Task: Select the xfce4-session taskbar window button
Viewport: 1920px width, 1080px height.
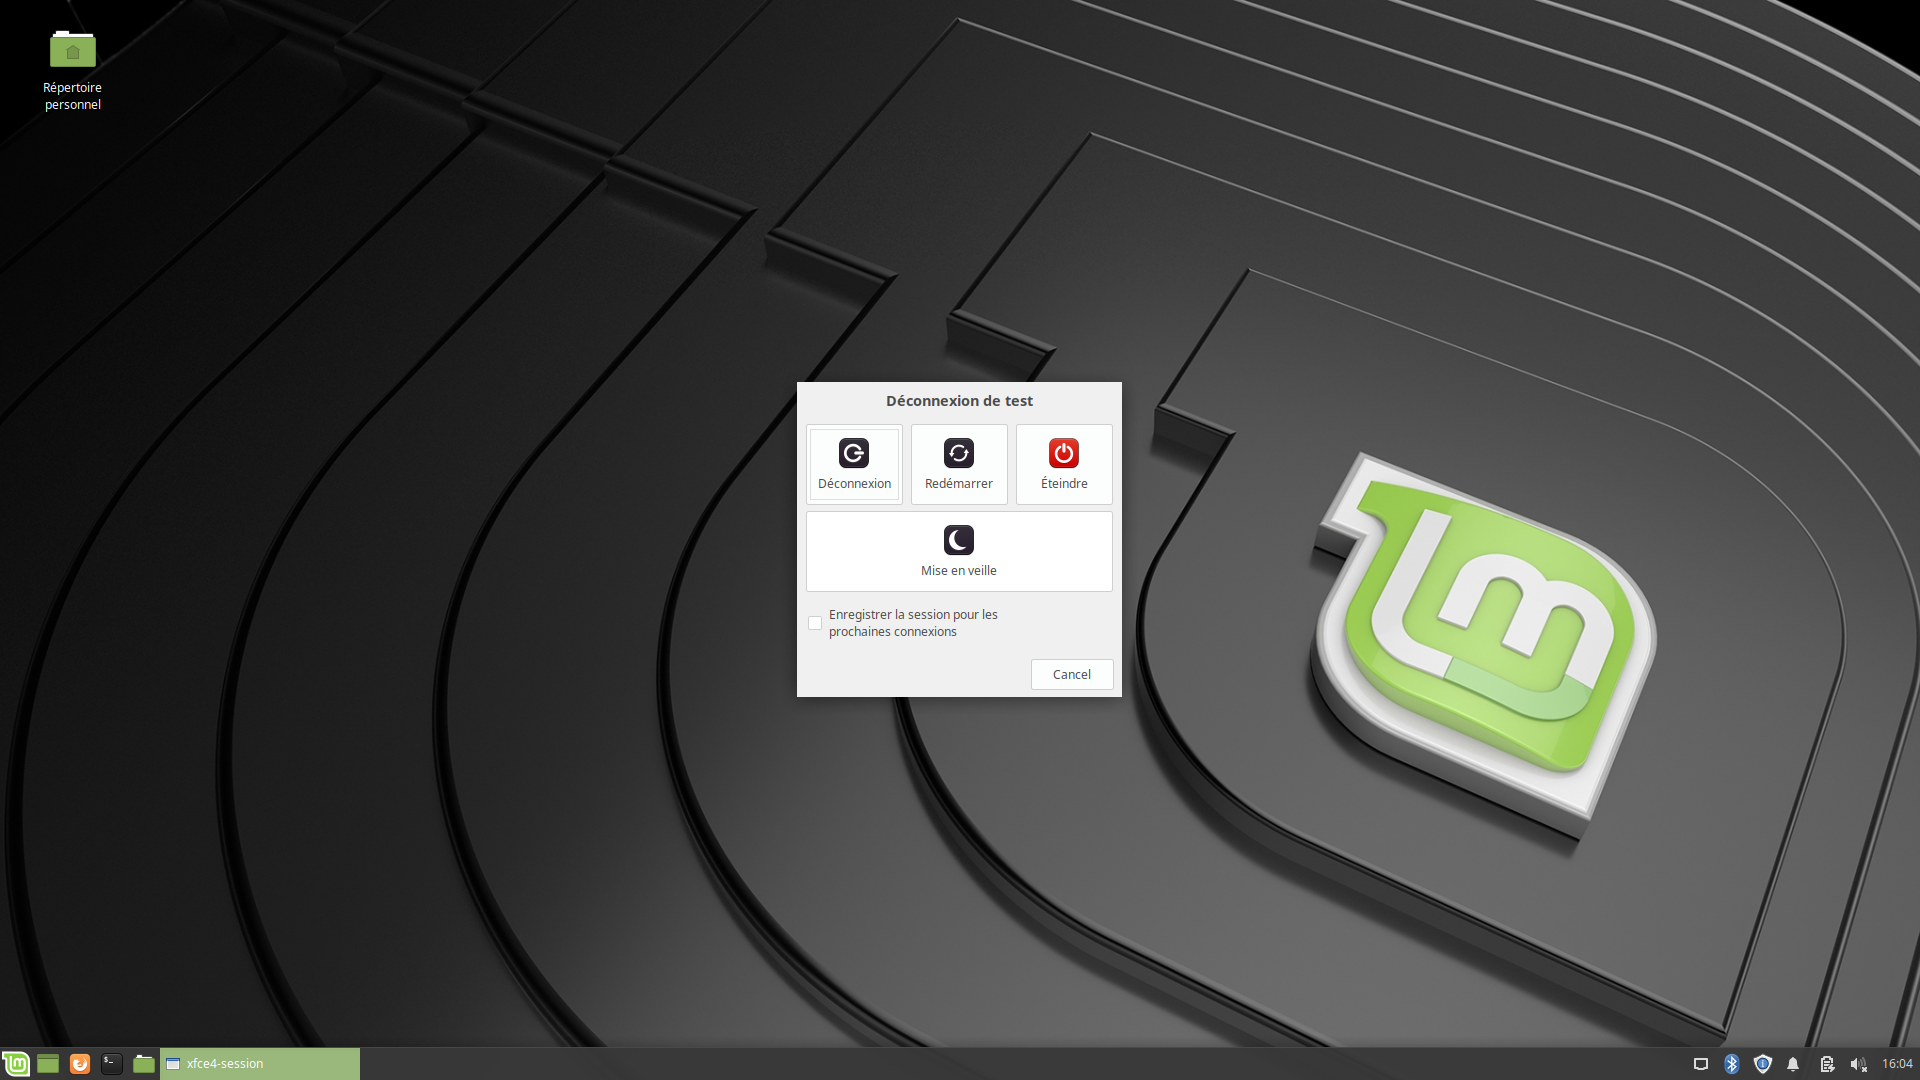Action: [x=260, y=1064]
